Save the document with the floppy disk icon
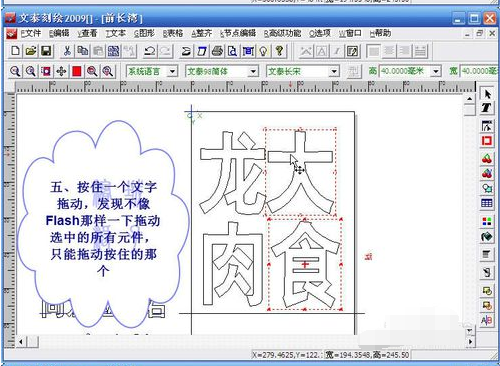The height and width of the screenshot is (366, 500). coord(46,51)
